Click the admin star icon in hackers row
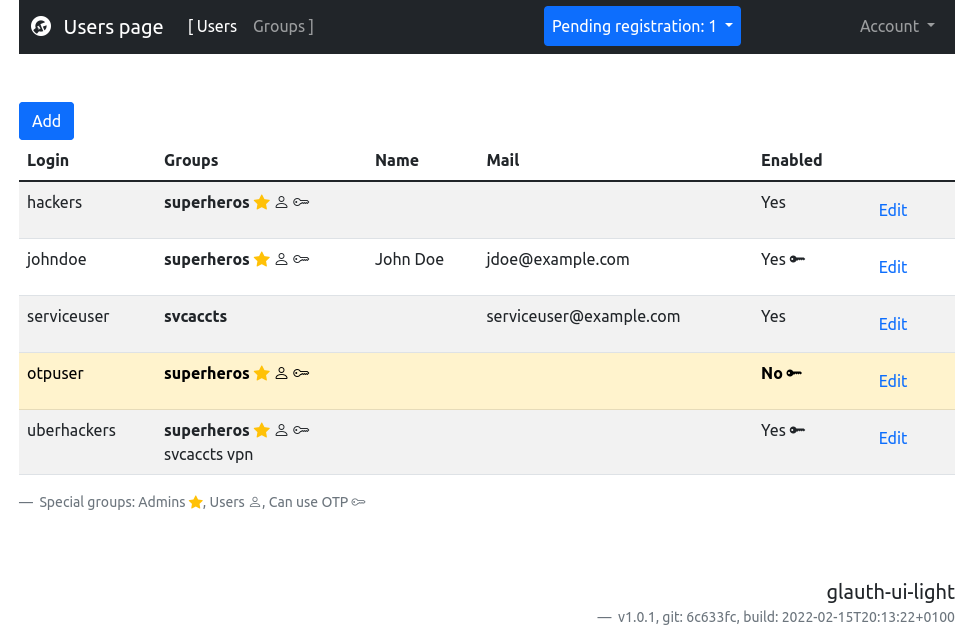The width and height of the screenshot is (979, 636). [x=262, y=203]
